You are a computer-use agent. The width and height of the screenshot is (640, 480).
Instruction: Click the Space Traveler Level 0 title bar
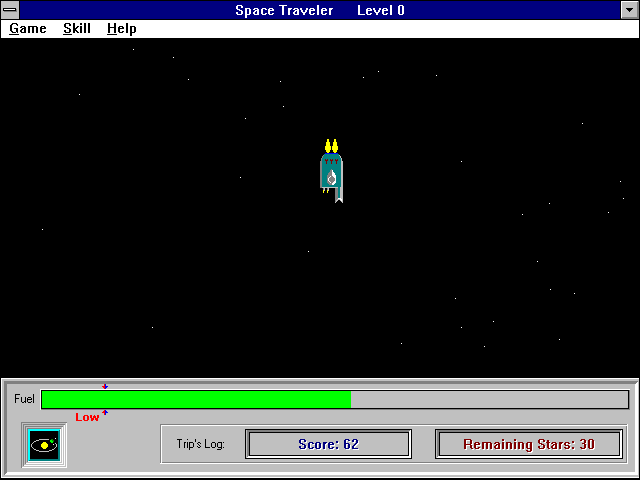coord(320,10)
